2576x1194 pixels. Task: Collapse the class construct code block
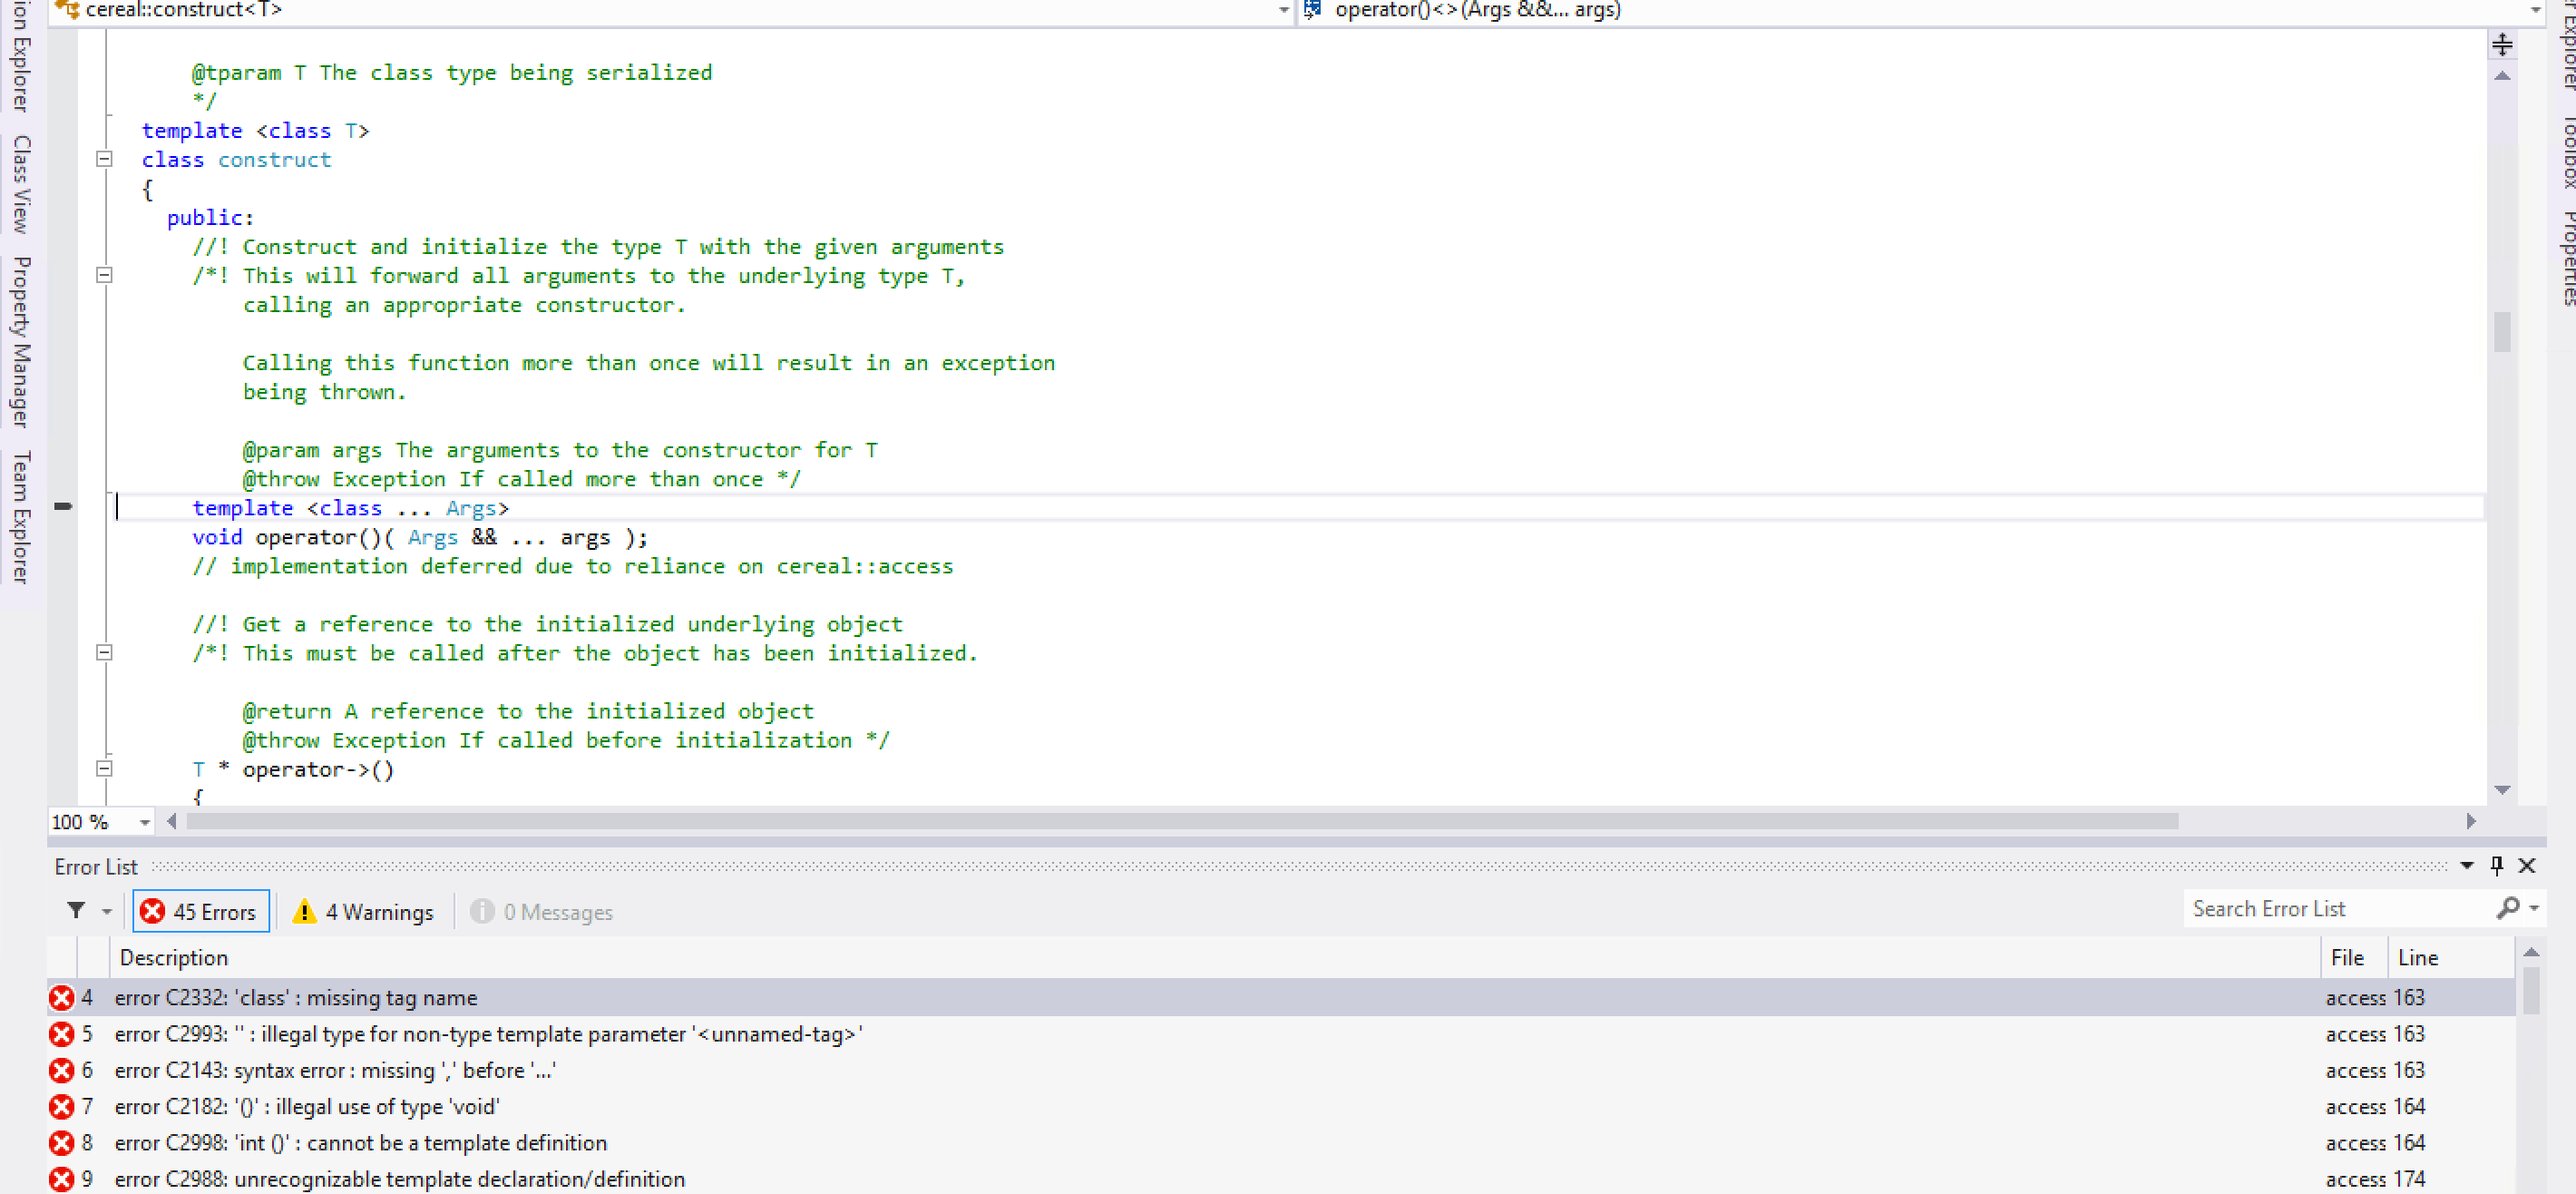click(104, 159)
